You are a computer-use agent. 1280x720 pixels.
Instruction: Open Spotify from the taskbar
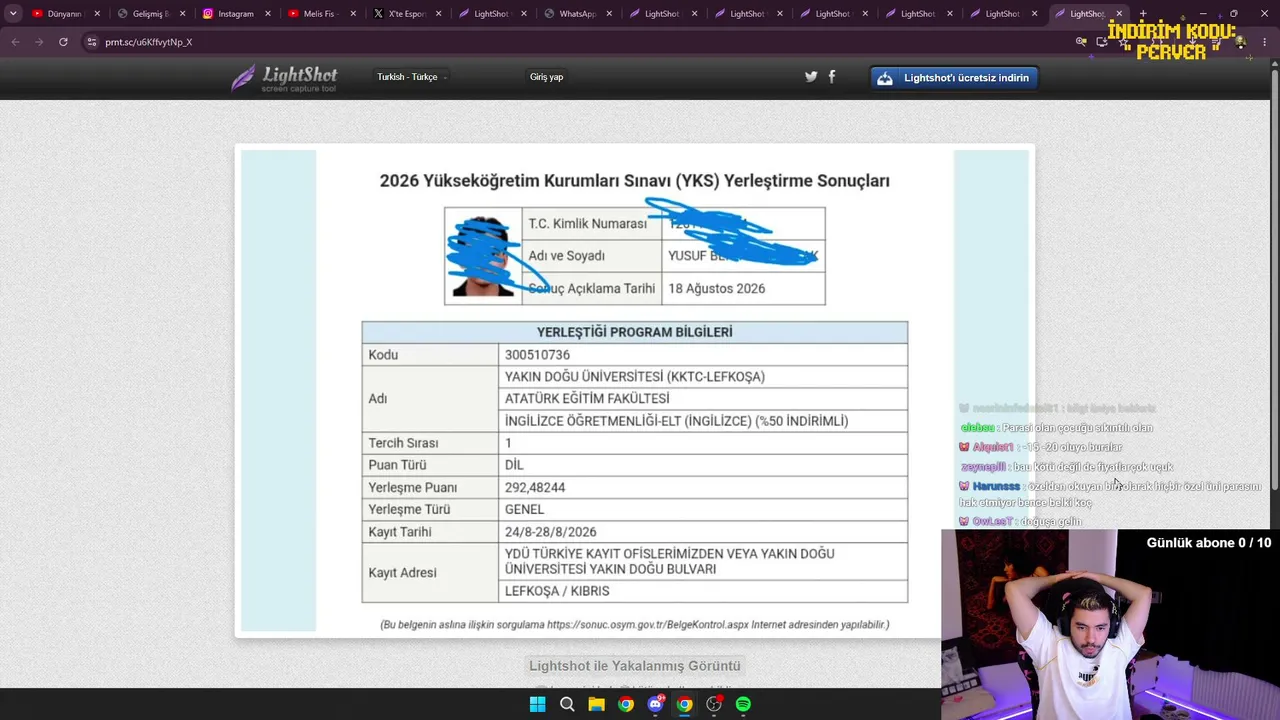(743, 704)
